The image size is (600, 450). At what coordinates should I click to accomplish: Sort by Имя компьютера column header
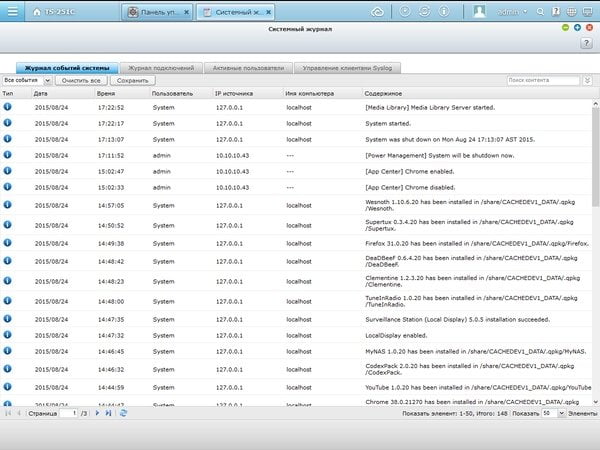pos(323,93)
